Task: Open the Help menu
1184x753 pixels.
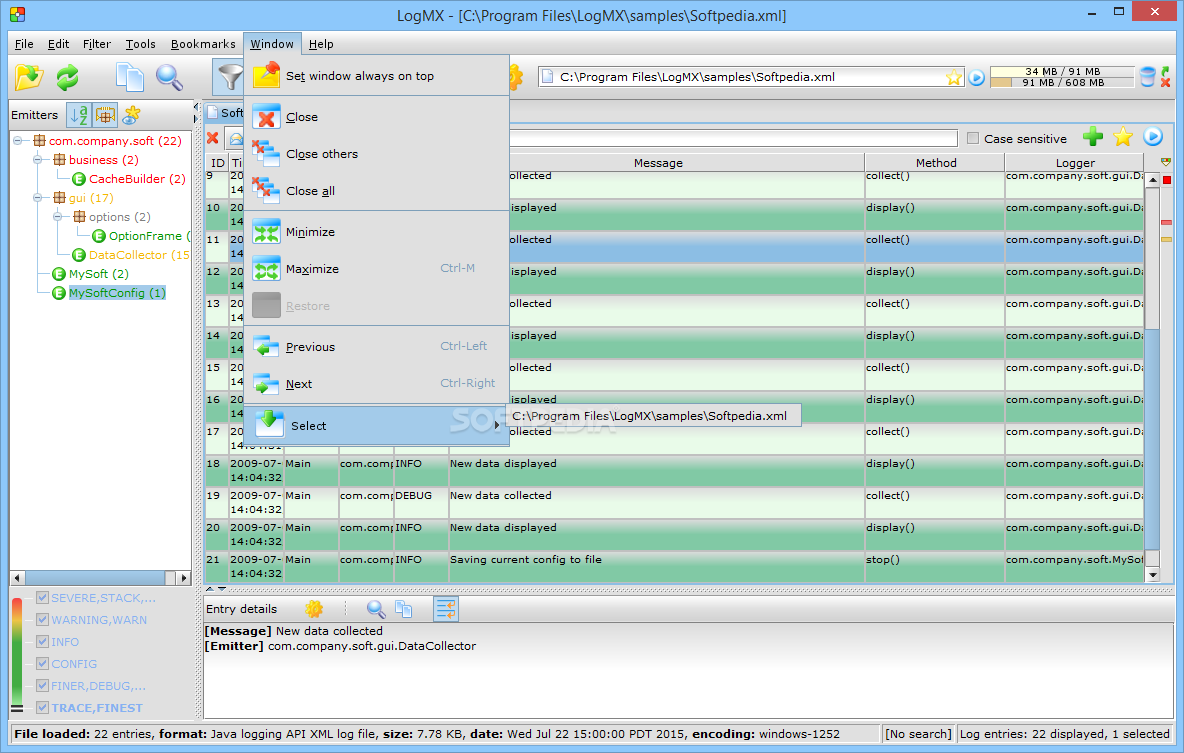Action: pyautogui.click(x=321, y=44)
